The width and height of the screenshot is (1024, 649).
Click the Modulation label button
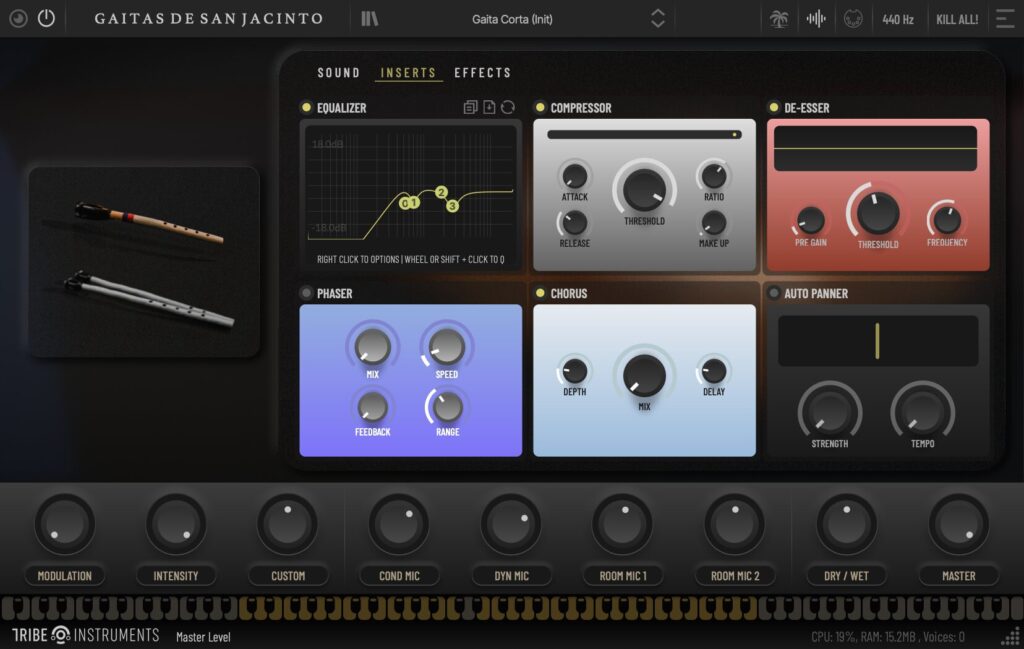coord(64,576)
